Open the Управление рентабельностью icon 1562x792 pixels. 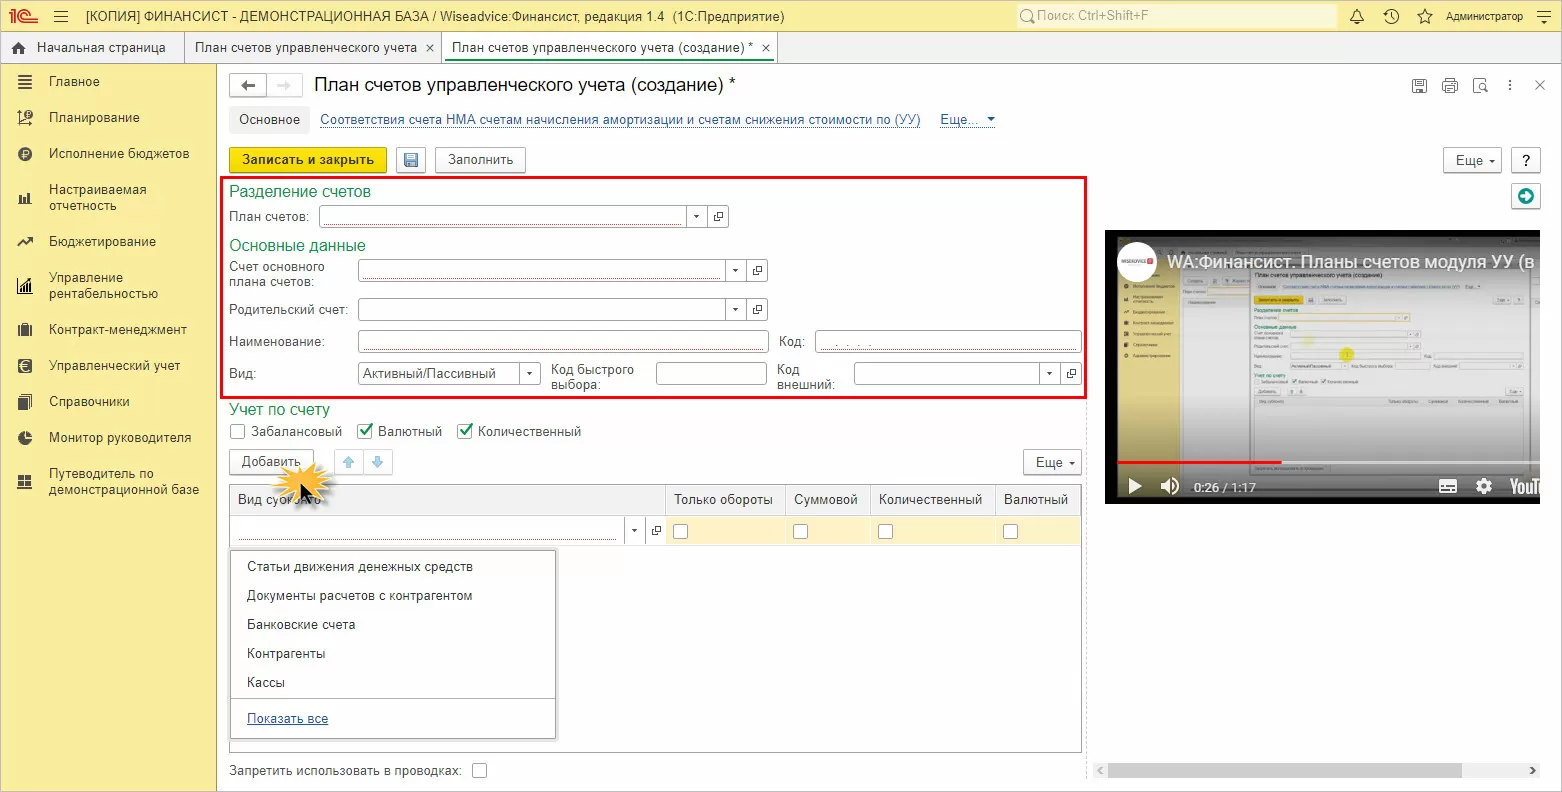click(x=25, y=286)
